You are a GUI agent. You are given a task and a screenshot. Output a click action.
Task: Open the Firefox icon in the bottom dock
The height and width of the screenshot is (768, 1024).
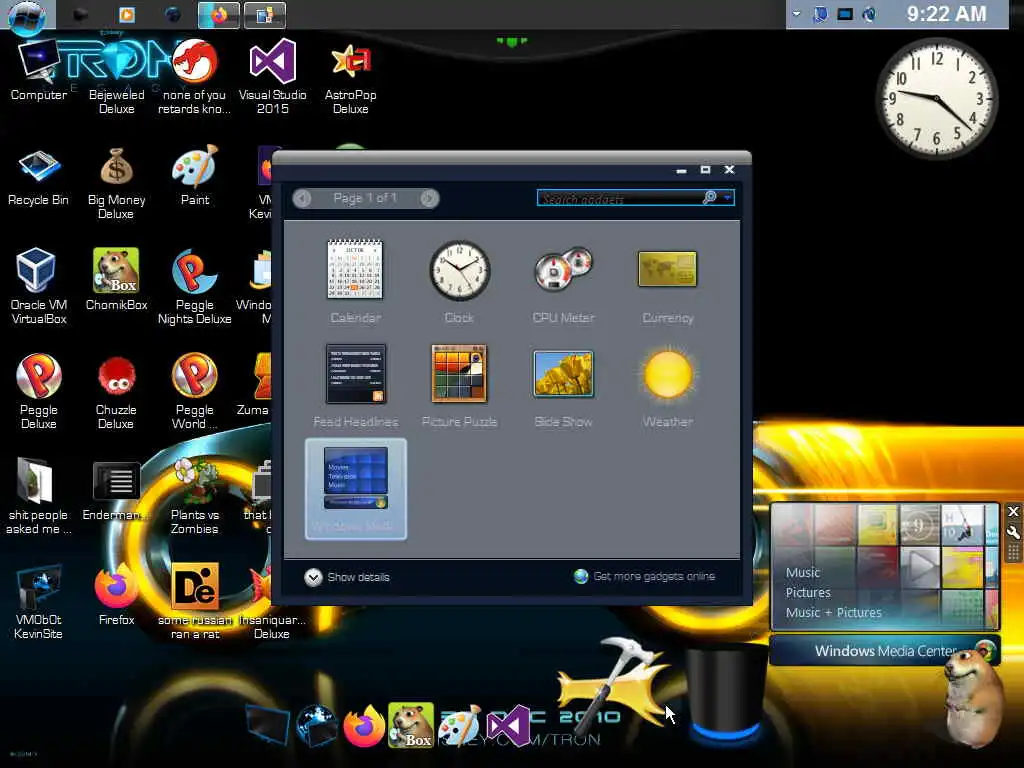(363, 726)
